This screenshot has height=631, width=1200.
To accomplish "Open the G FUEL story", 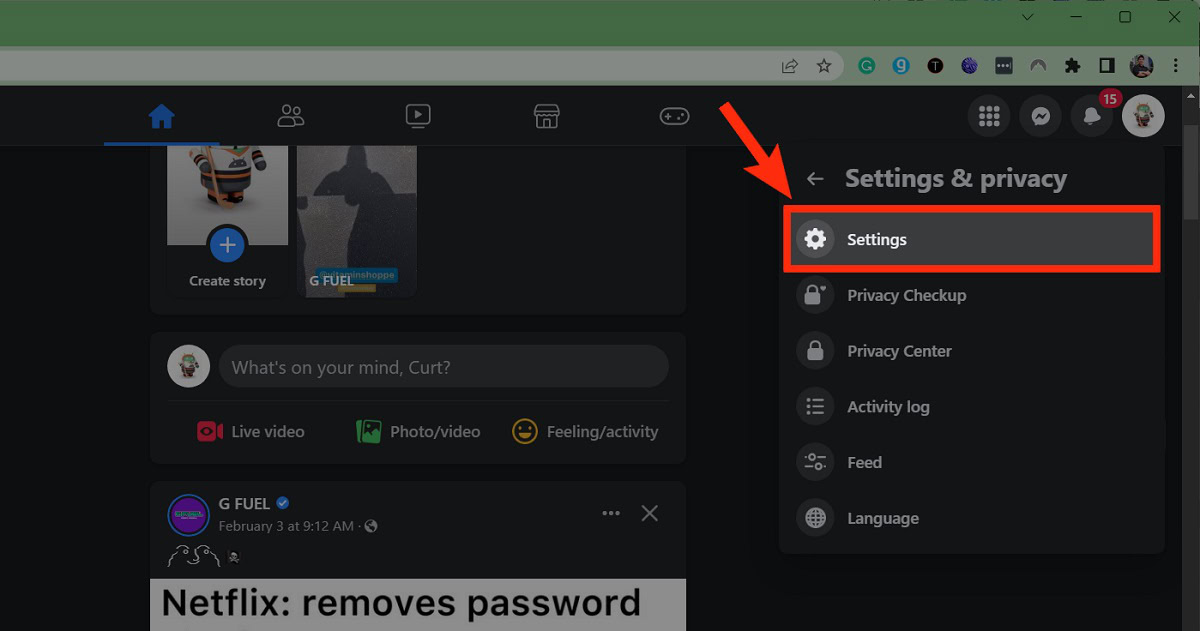I will (x=357, y=222).
